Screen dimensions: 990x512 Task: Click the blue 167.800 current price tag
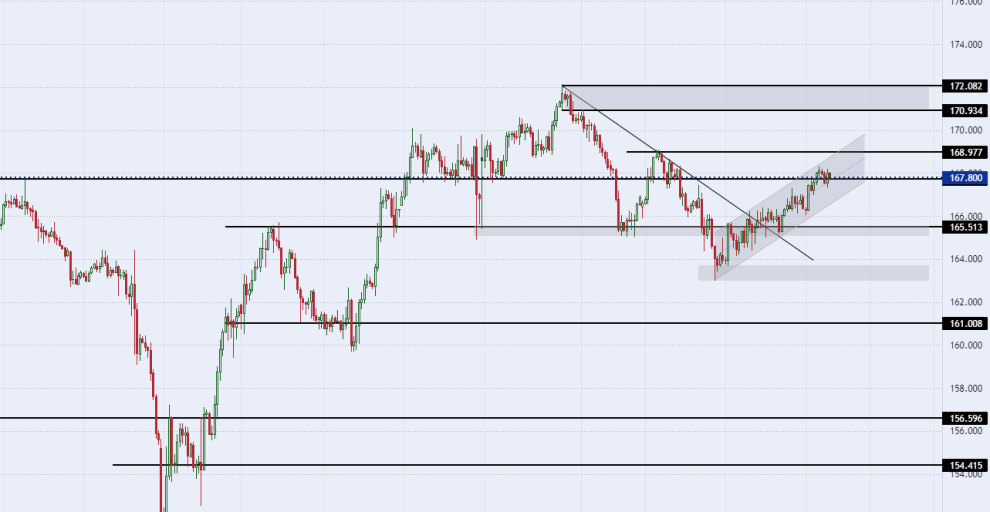[963, 178]
